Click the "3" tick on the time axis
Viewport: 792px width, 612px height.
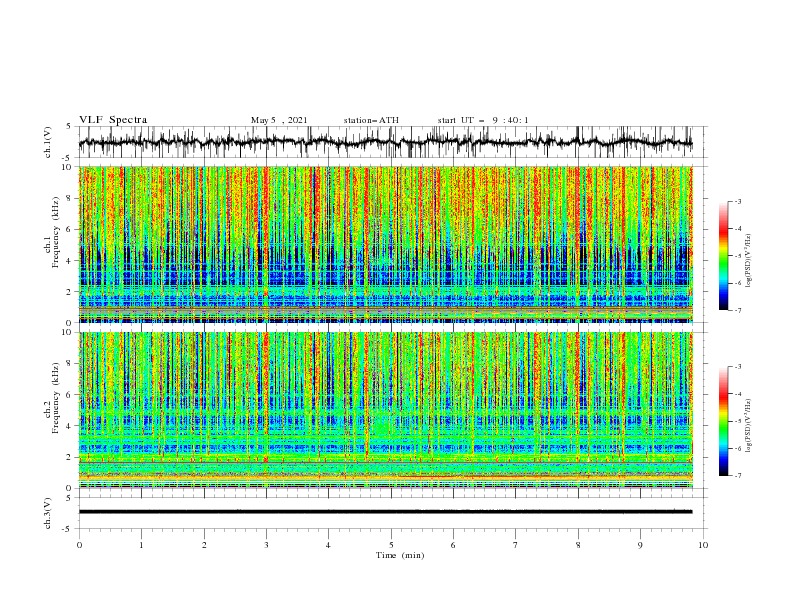click(266, 545)
